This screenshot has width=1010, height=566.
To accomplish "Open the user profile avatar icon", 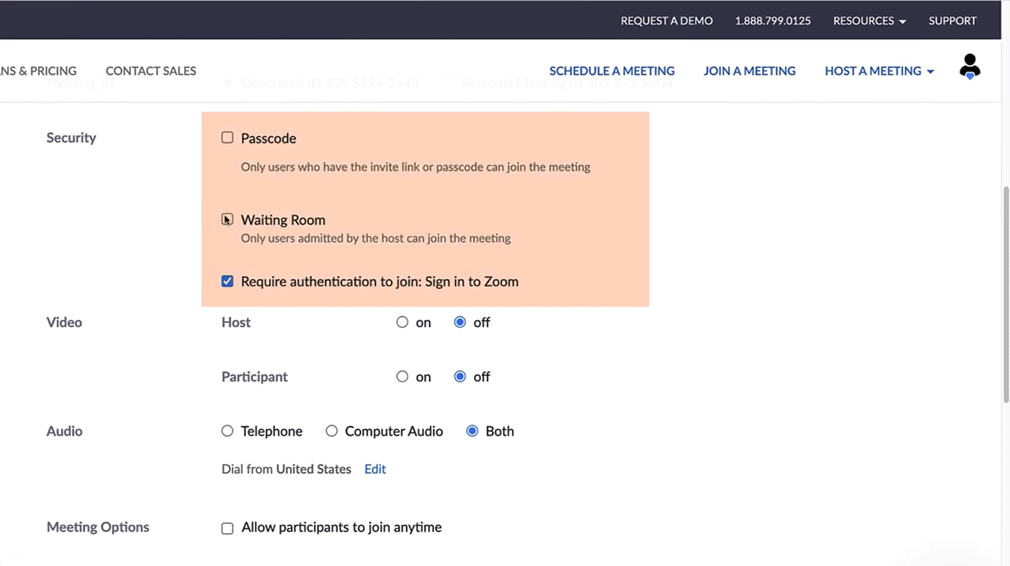I will tap(969, 67).
